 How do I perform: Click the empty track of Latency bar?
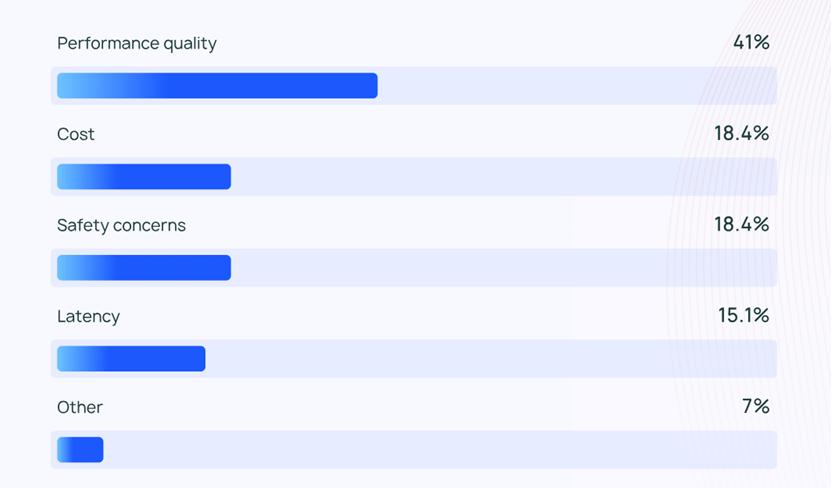[490, 359]
